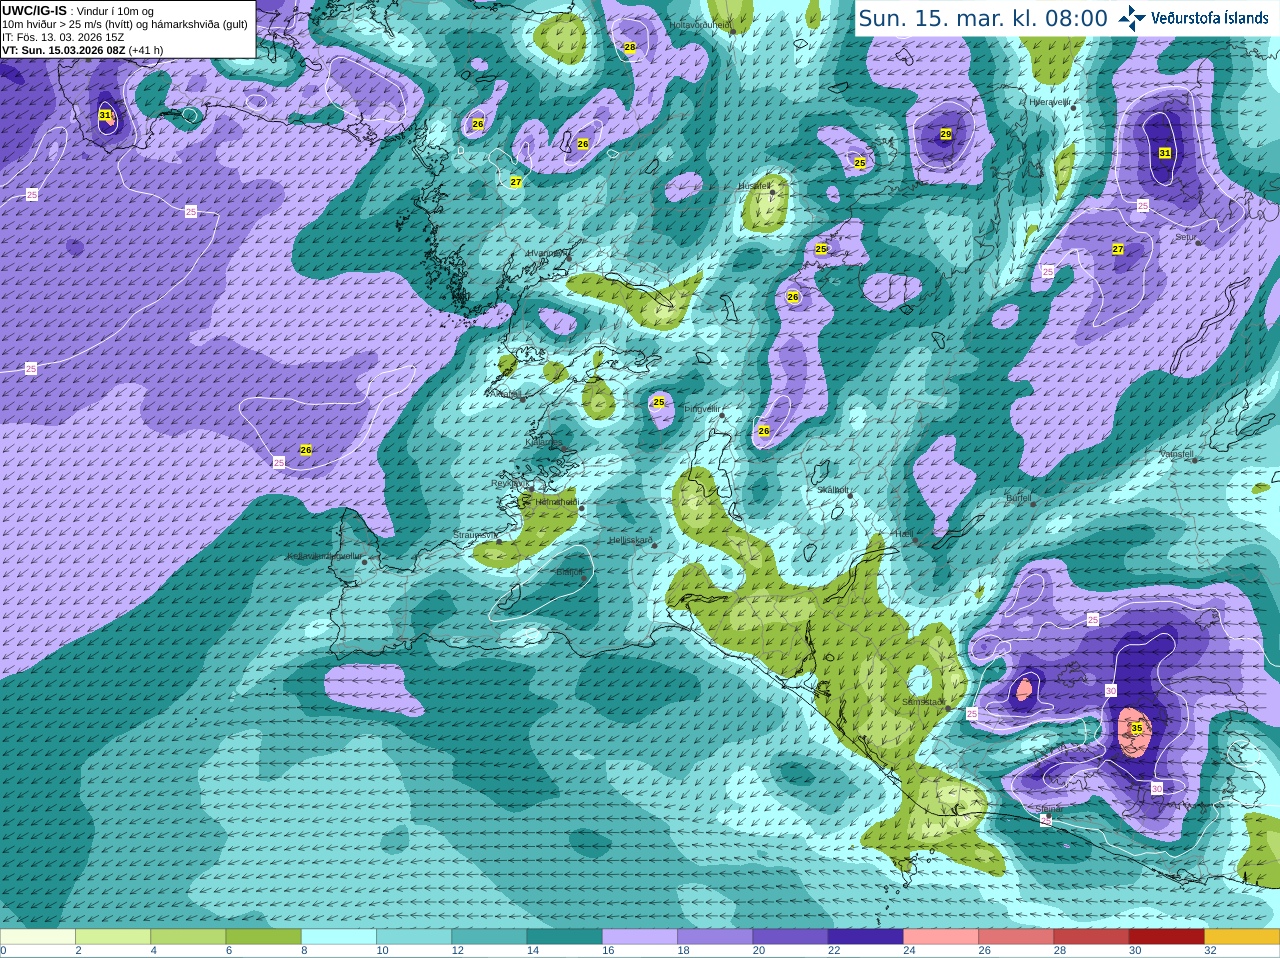Pick the 16–18 light lavender legend swatch
The width and height of the screenshot is (1280, 958).
pyautogui.click(x=640, y=937)
